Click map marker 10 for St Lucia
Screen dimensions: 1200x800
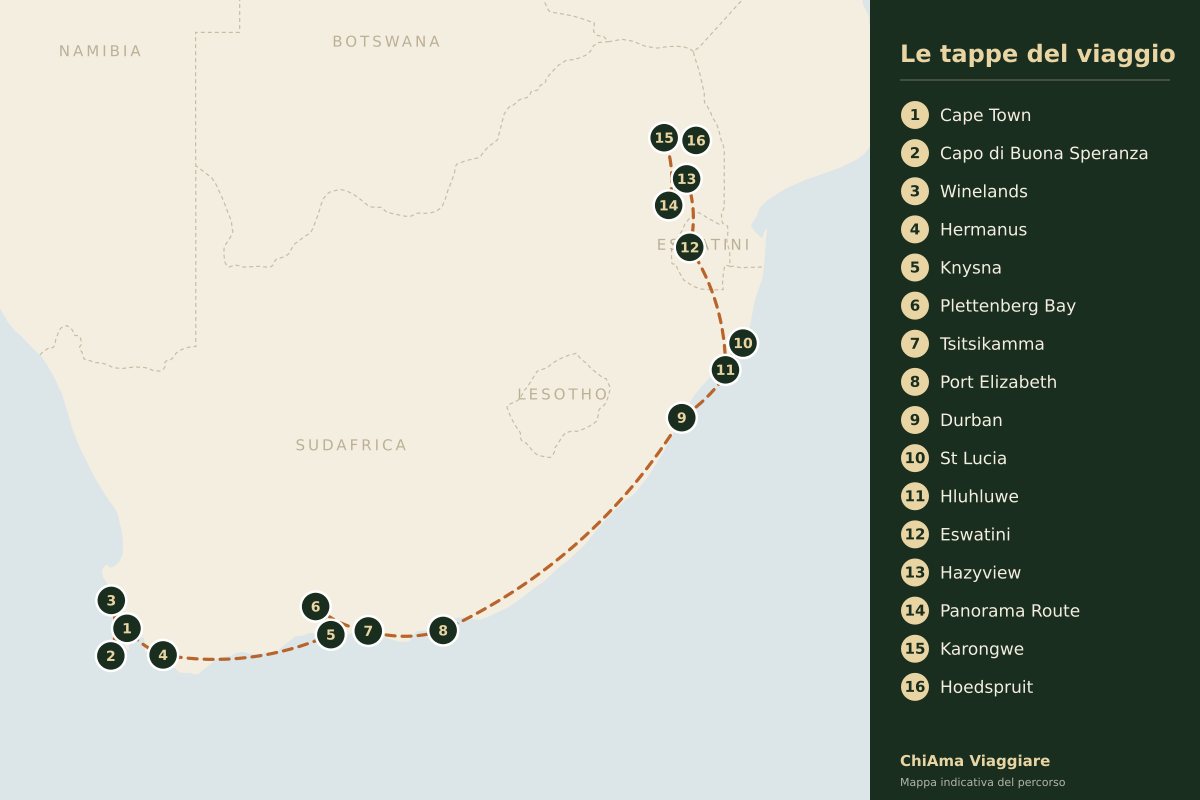point(742,343)
